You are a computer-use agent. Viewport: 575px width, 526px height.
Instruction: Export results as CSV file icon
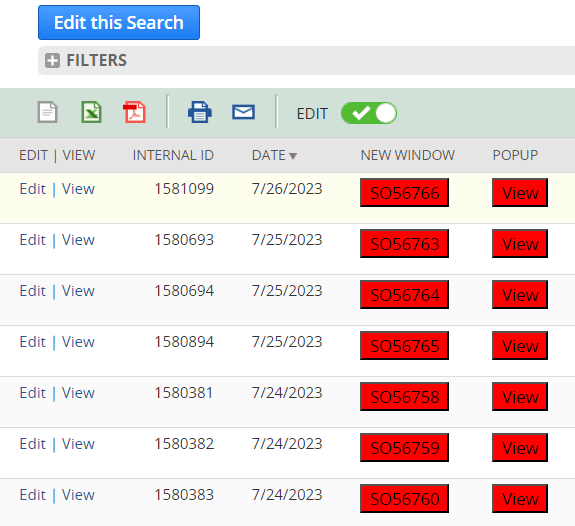48,112
